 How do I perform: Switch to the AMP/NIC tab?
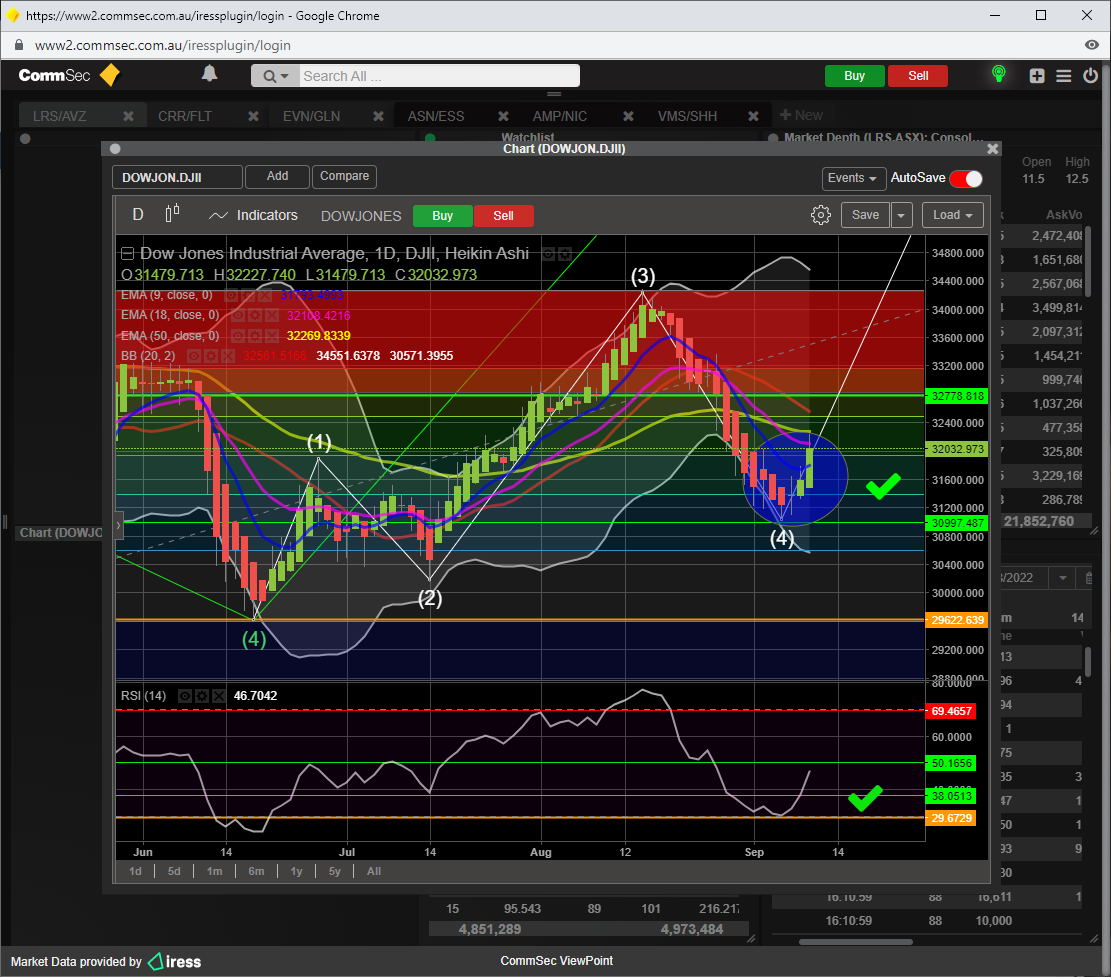[x=559, y=116]
